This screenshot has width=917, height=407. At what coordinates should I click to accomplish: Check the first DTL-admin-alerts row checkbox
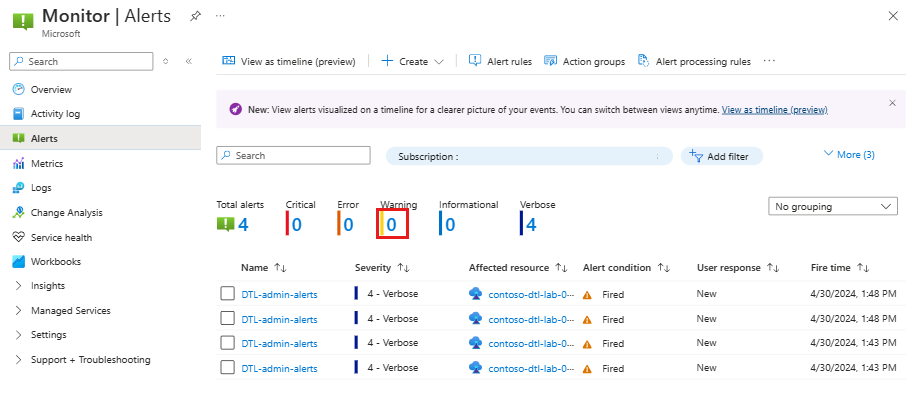pos(227,294)
